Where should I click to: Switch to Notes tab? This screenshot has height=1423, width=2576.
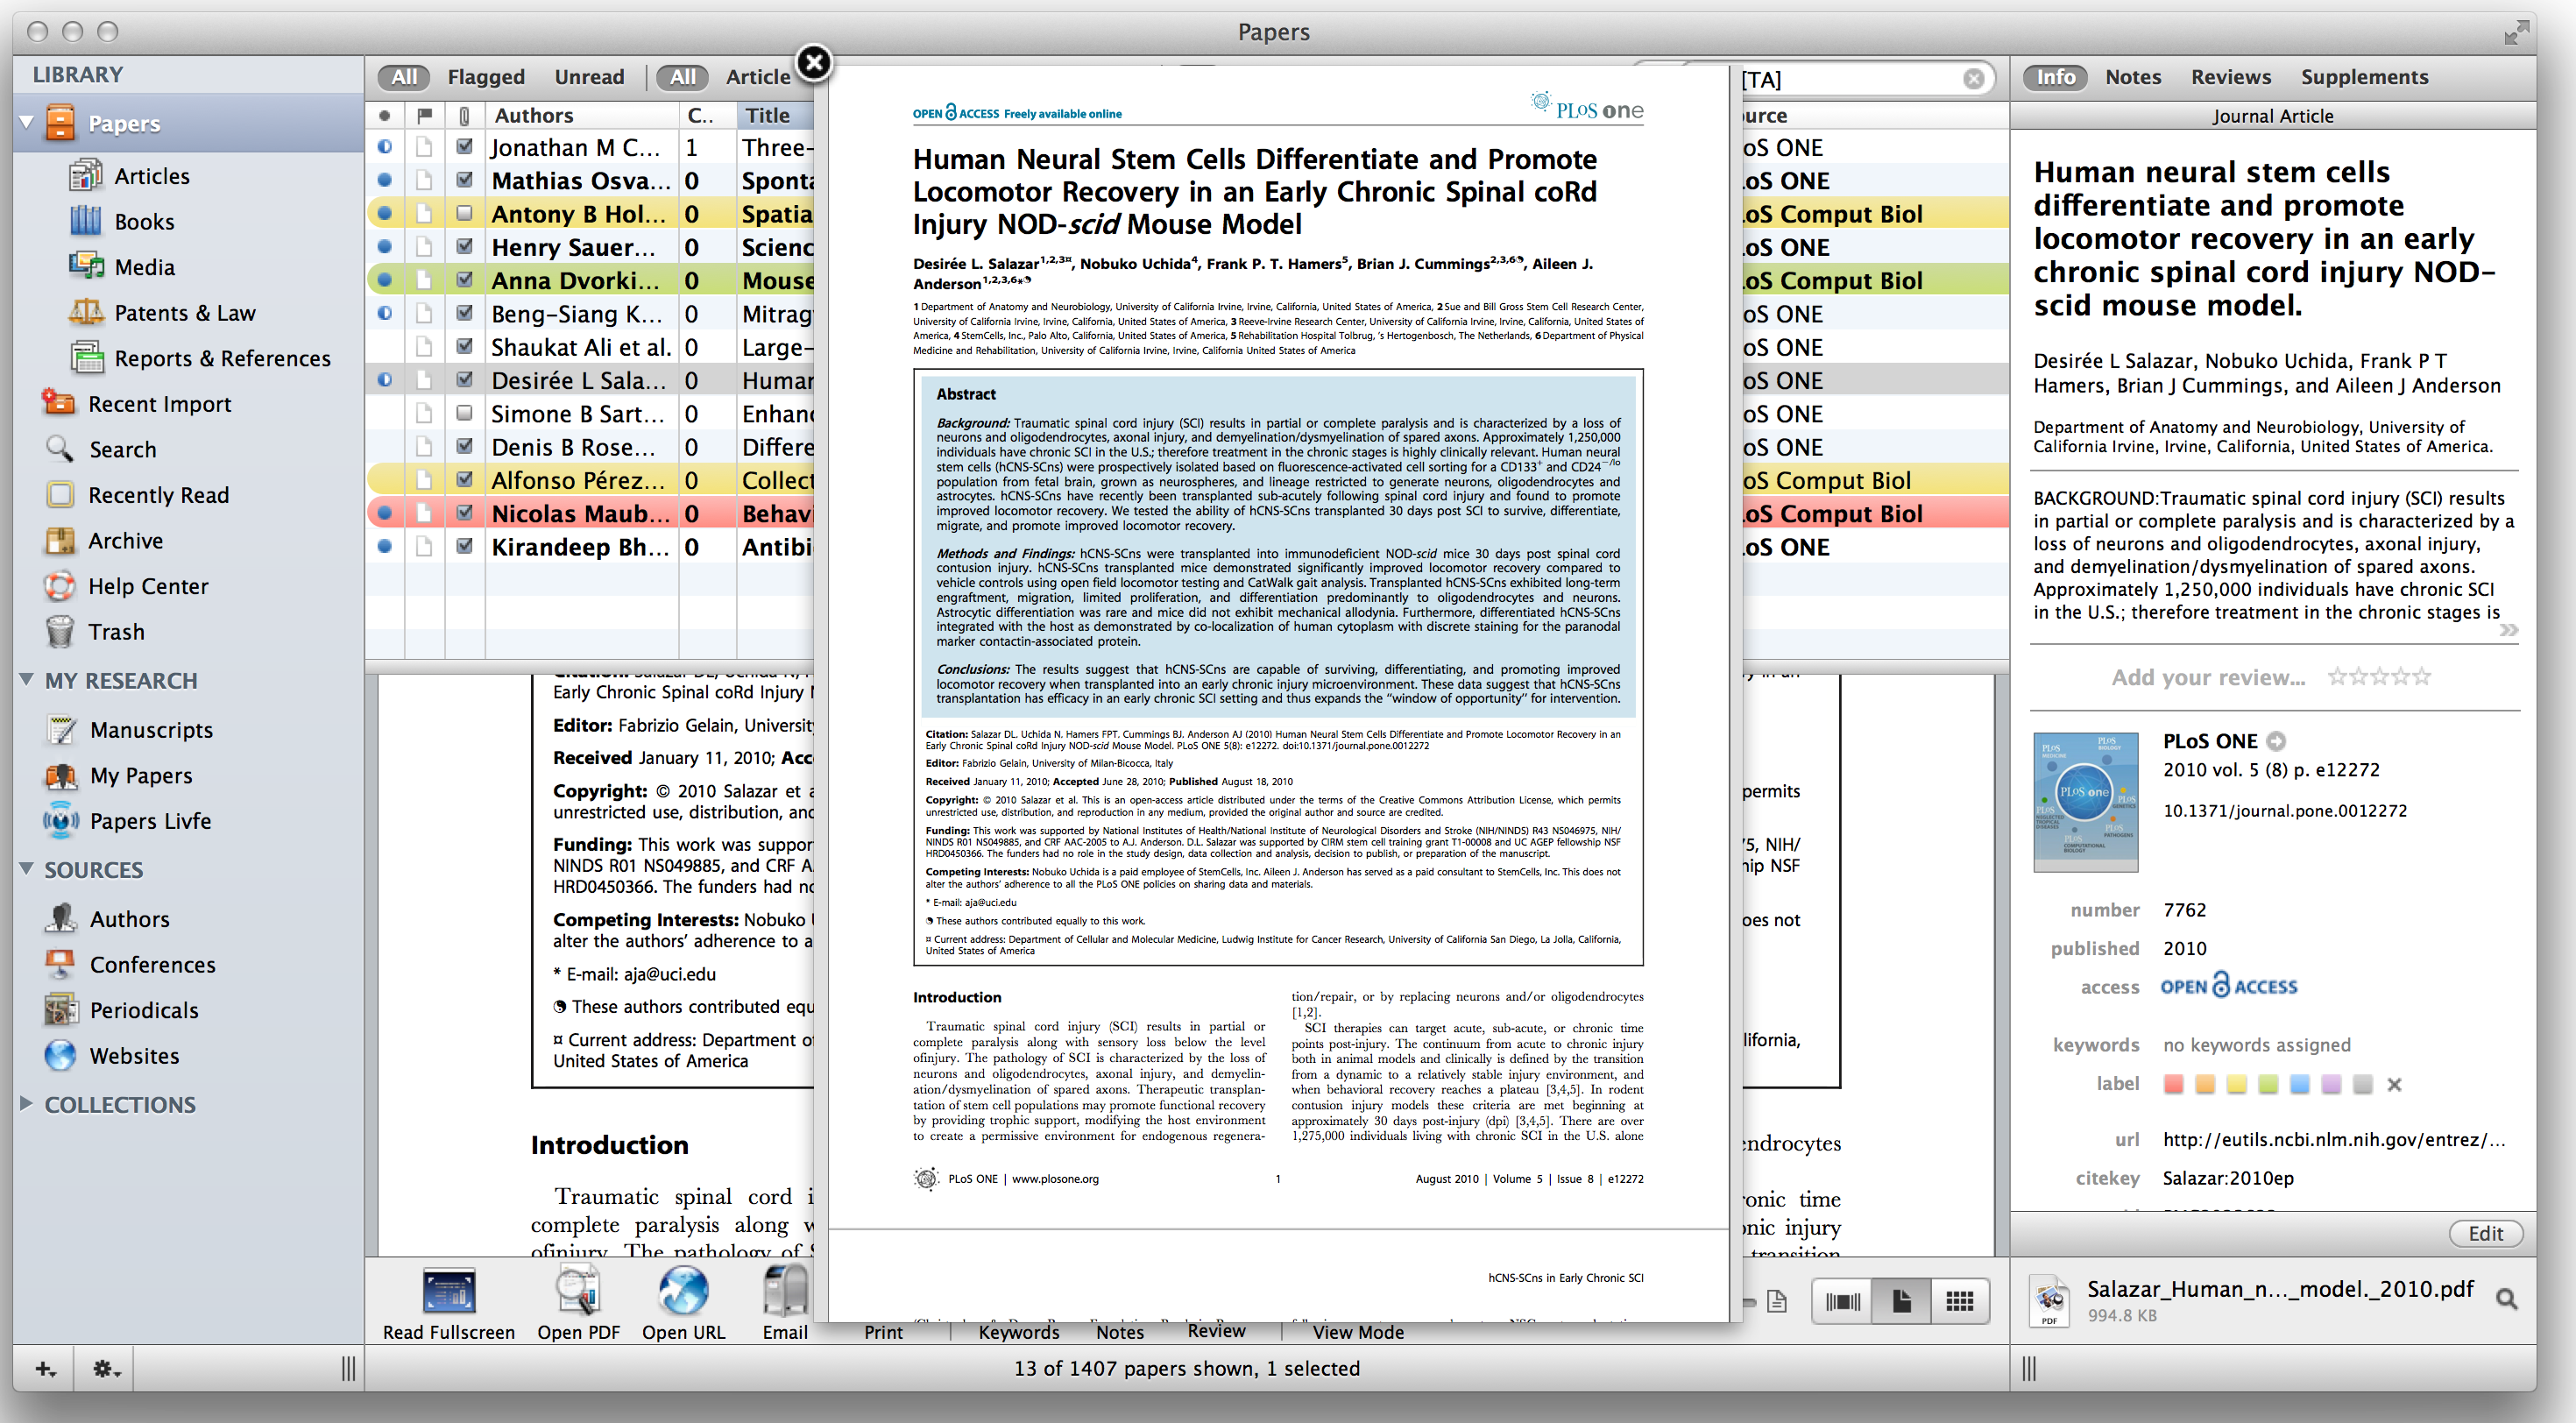[2133, 77]
